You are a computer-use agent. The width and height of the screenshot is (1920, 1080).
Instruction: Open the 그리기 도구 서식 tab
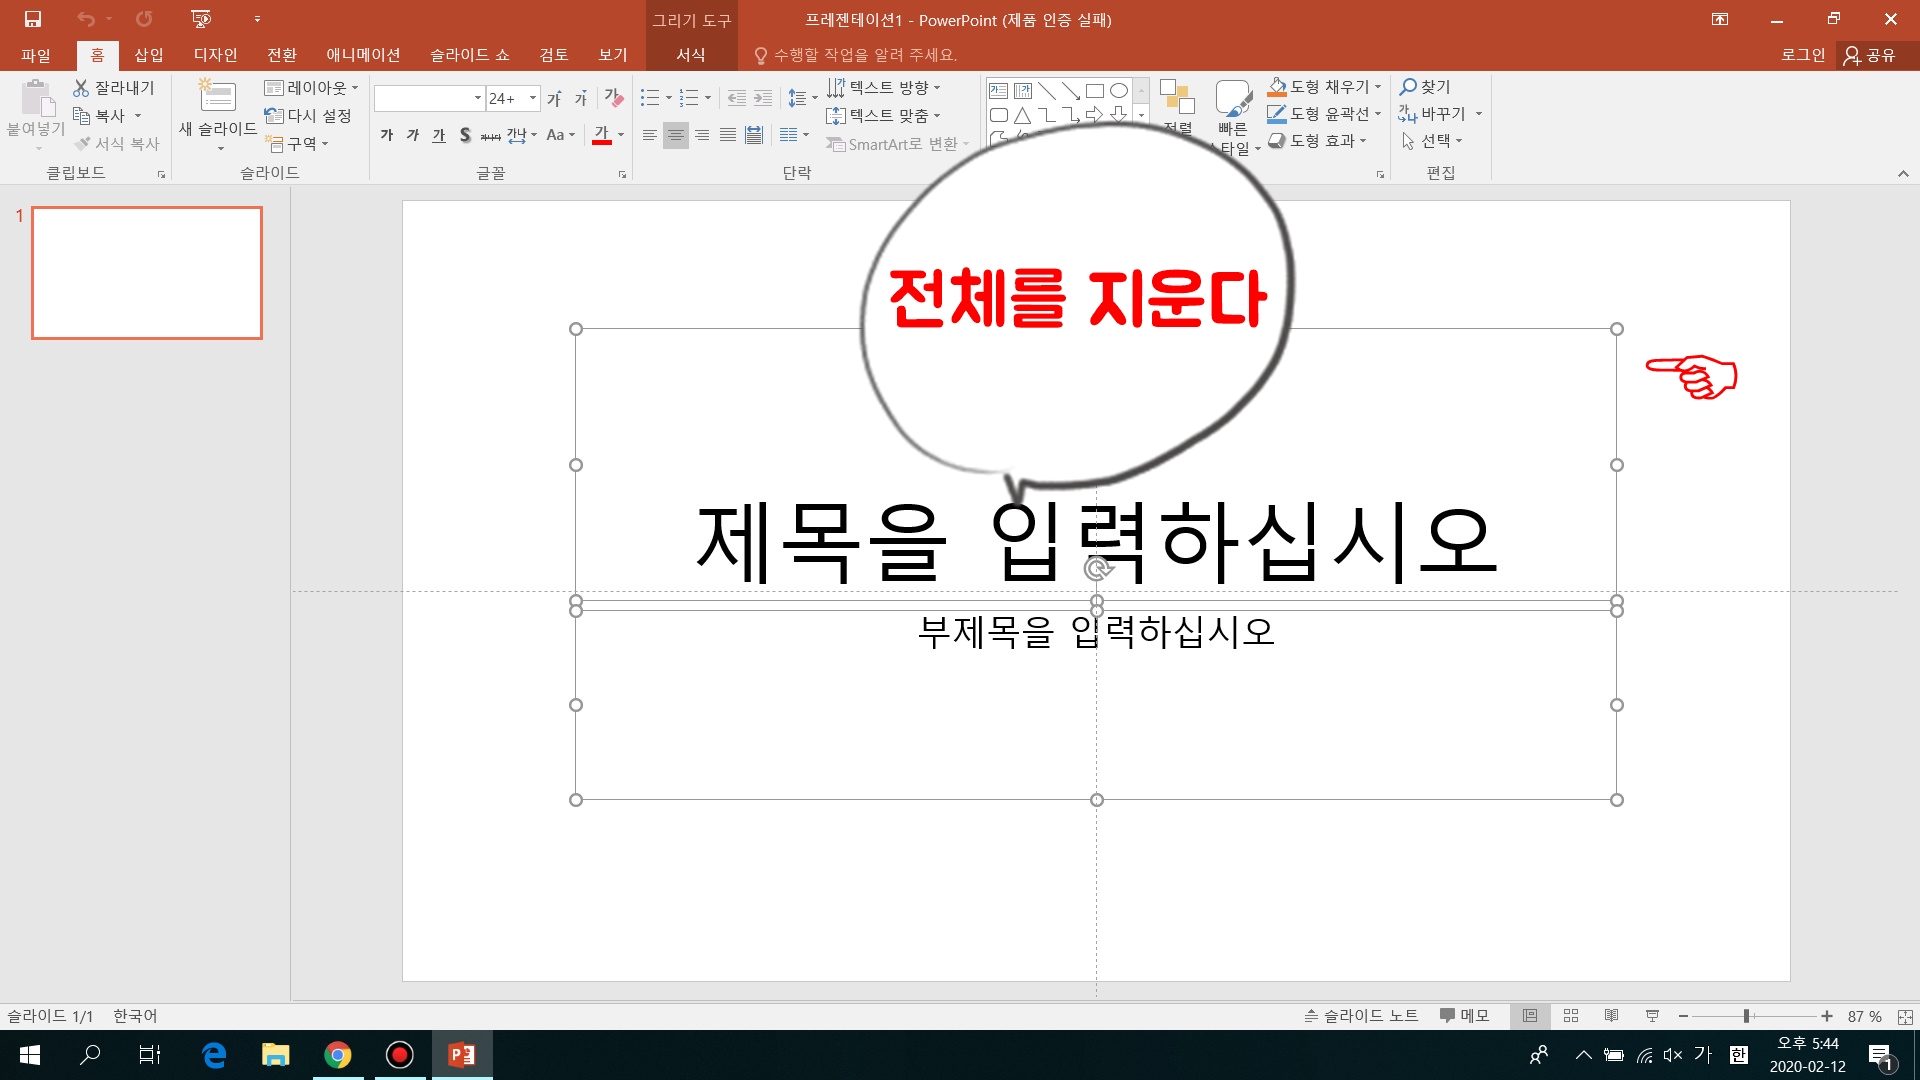point(690,55)
